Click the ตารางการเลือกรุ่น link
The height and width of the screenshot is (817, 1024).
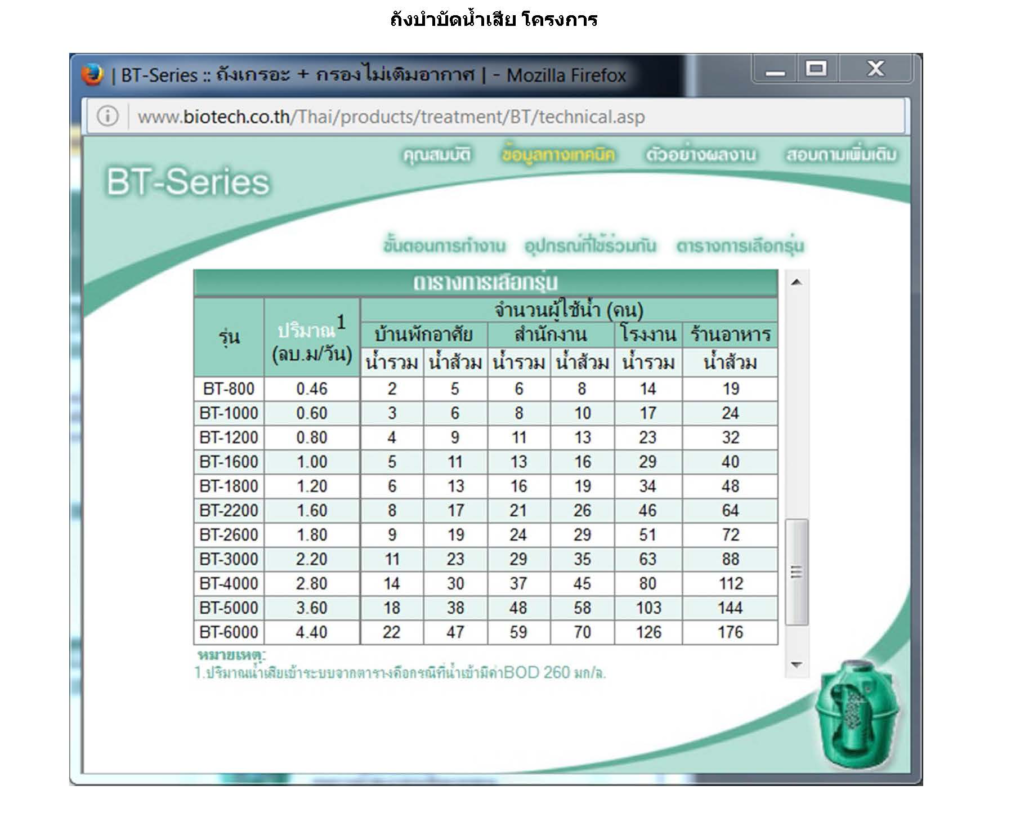point(740,245)
